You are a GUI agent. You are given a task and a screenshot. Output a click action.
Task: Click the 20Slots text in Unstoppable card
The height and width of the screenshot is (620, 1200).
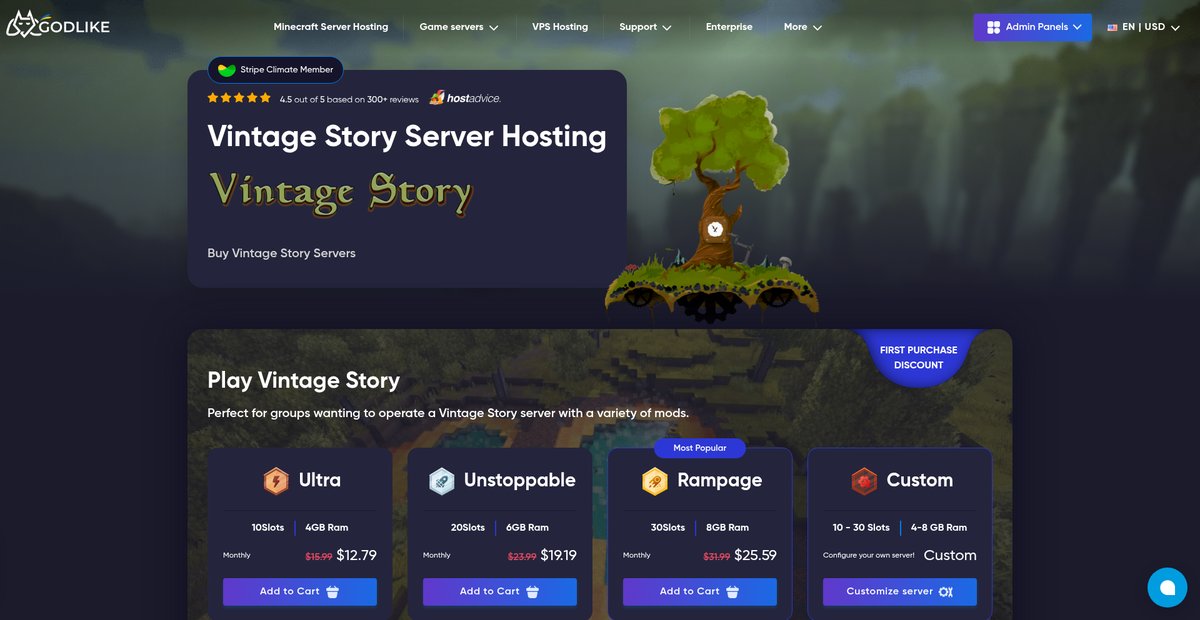[468, 527]
